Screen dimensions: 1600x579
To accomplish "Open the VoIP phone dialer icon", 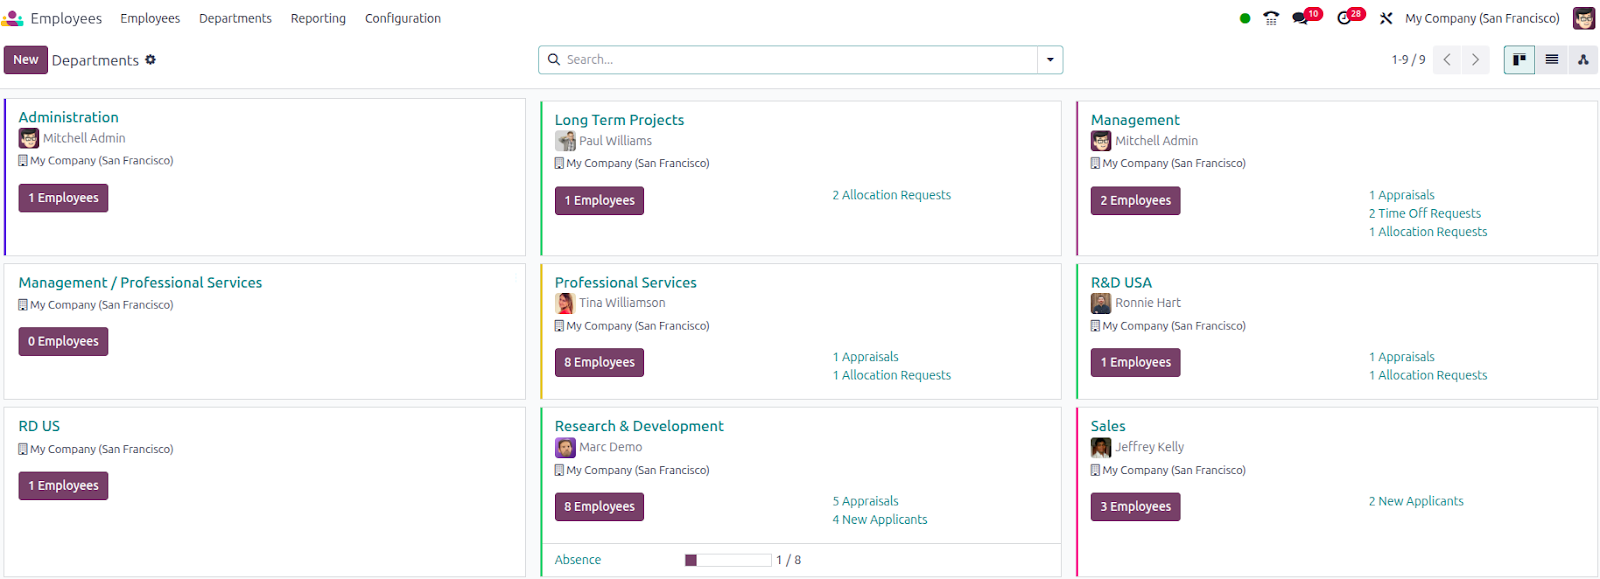I will 1271,18.
